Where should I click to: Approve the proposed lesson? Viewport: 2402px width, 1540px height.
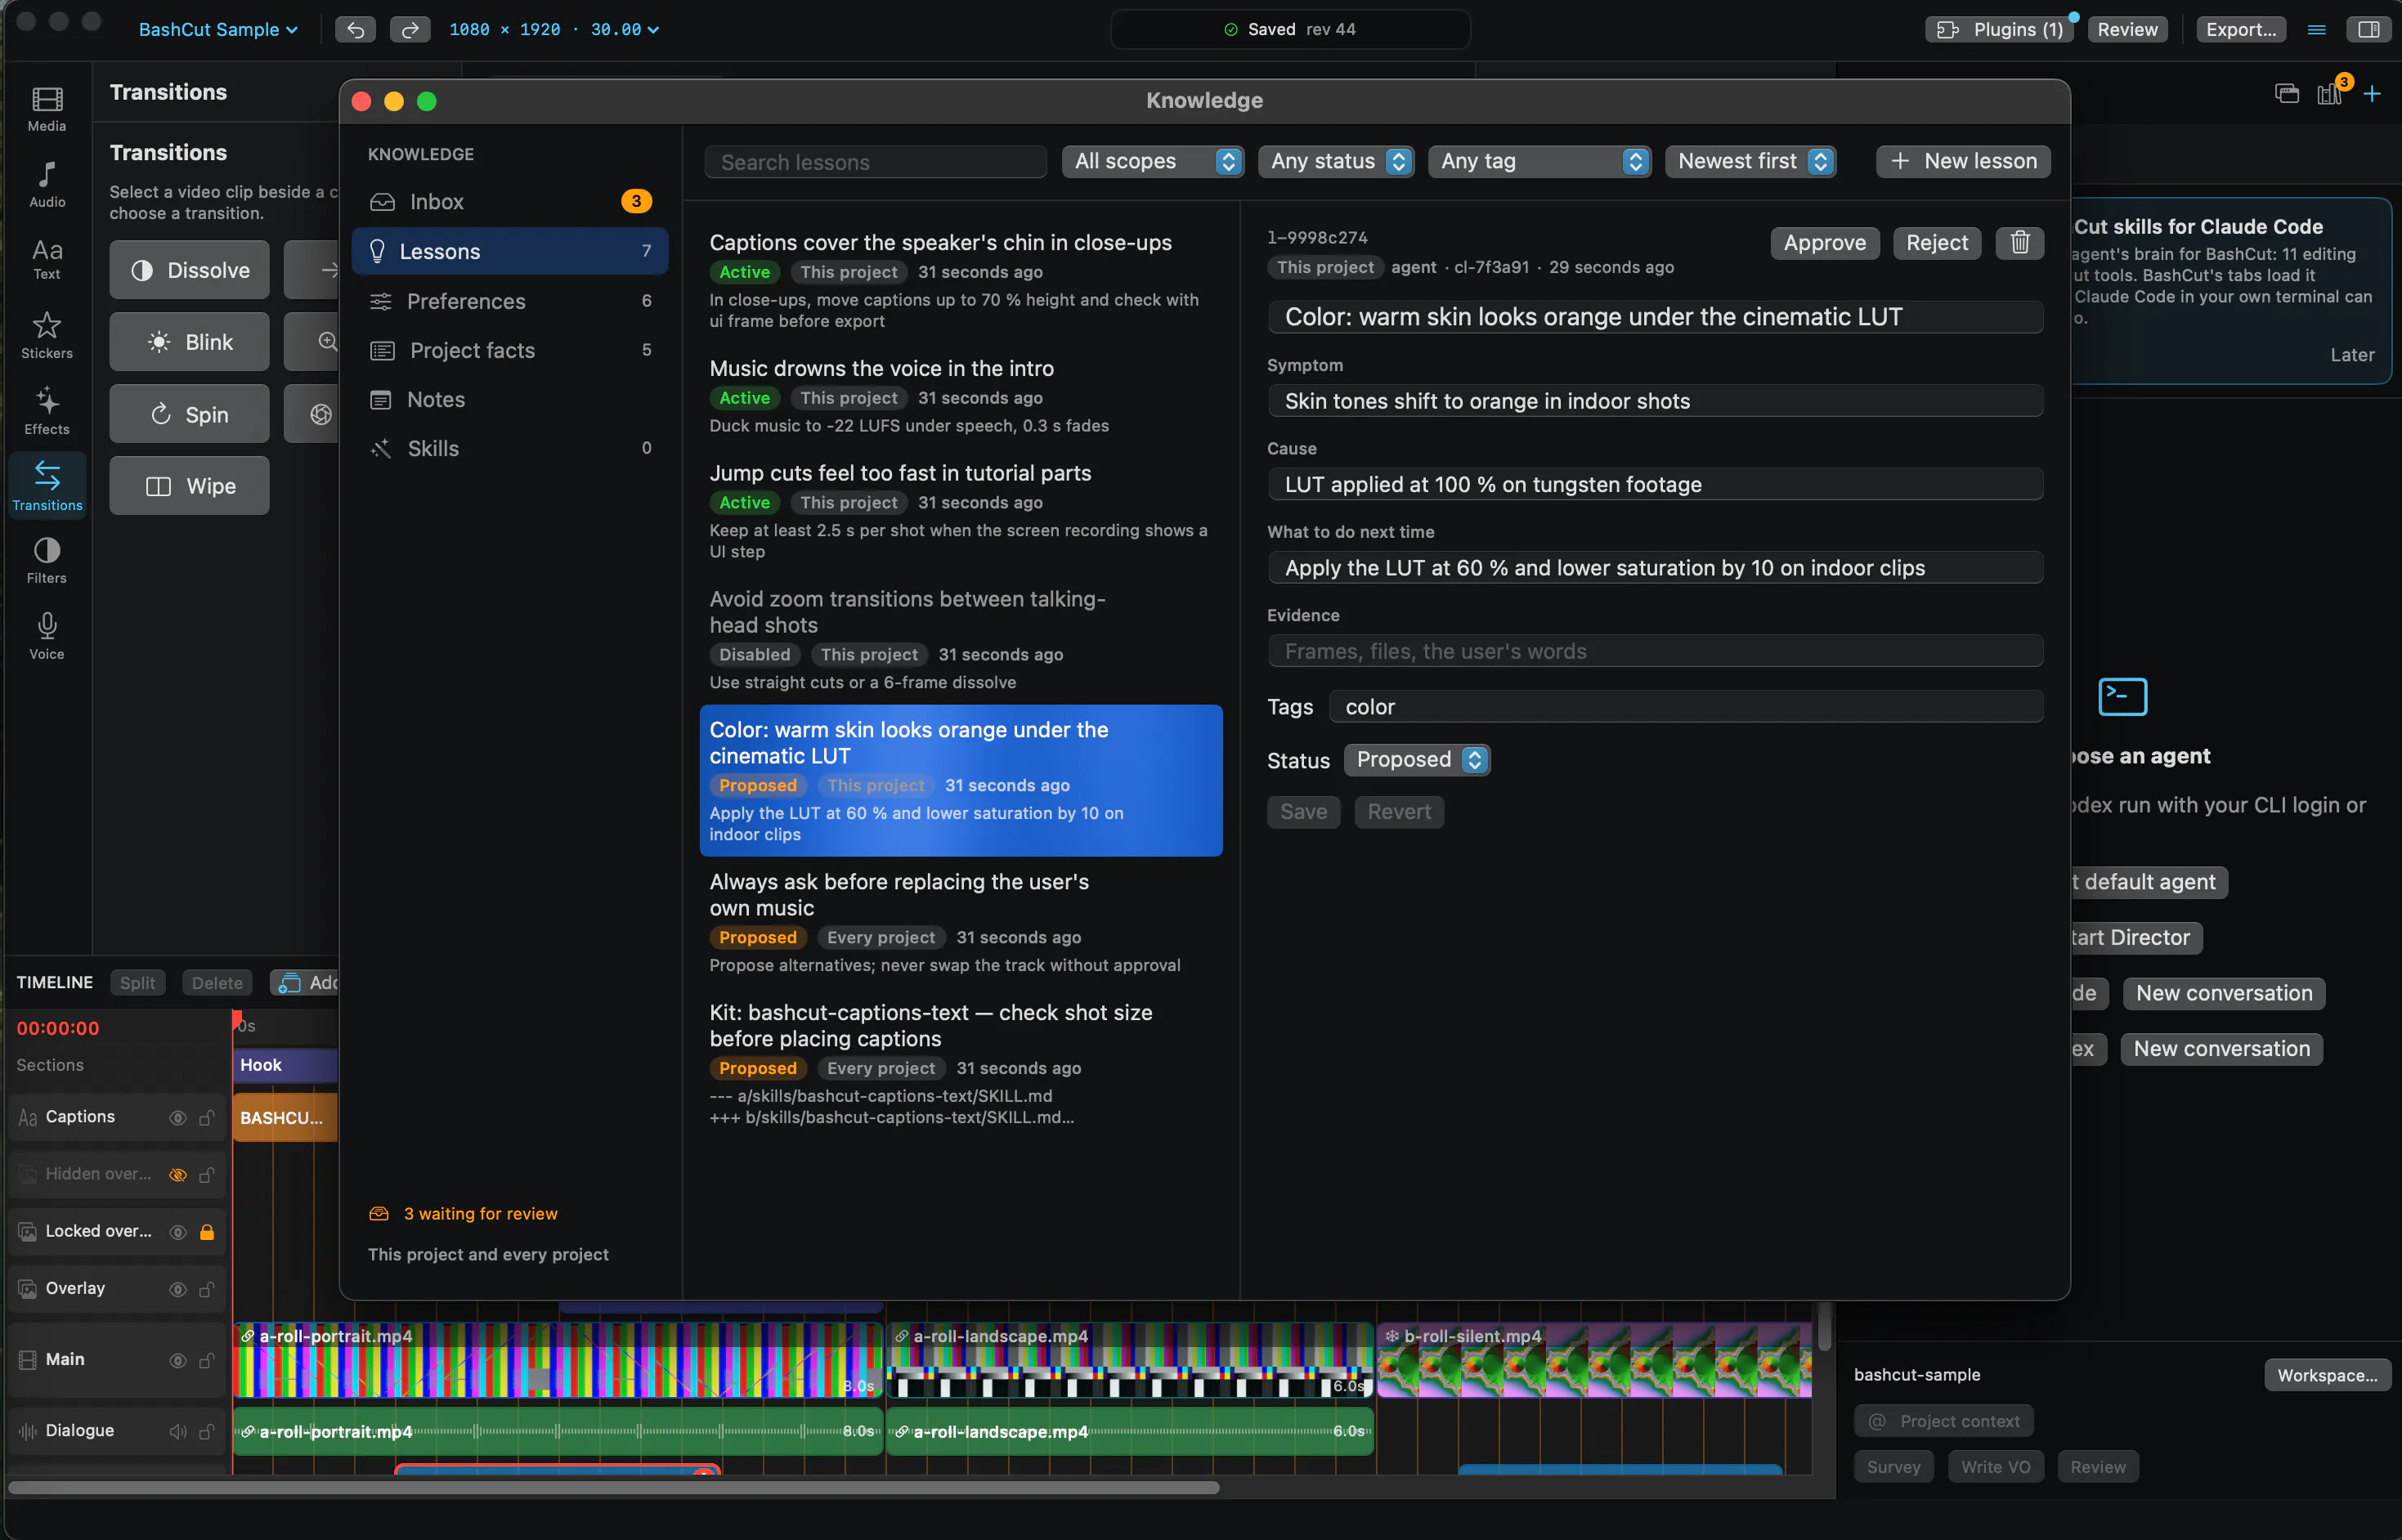[x=1824, y=243]
